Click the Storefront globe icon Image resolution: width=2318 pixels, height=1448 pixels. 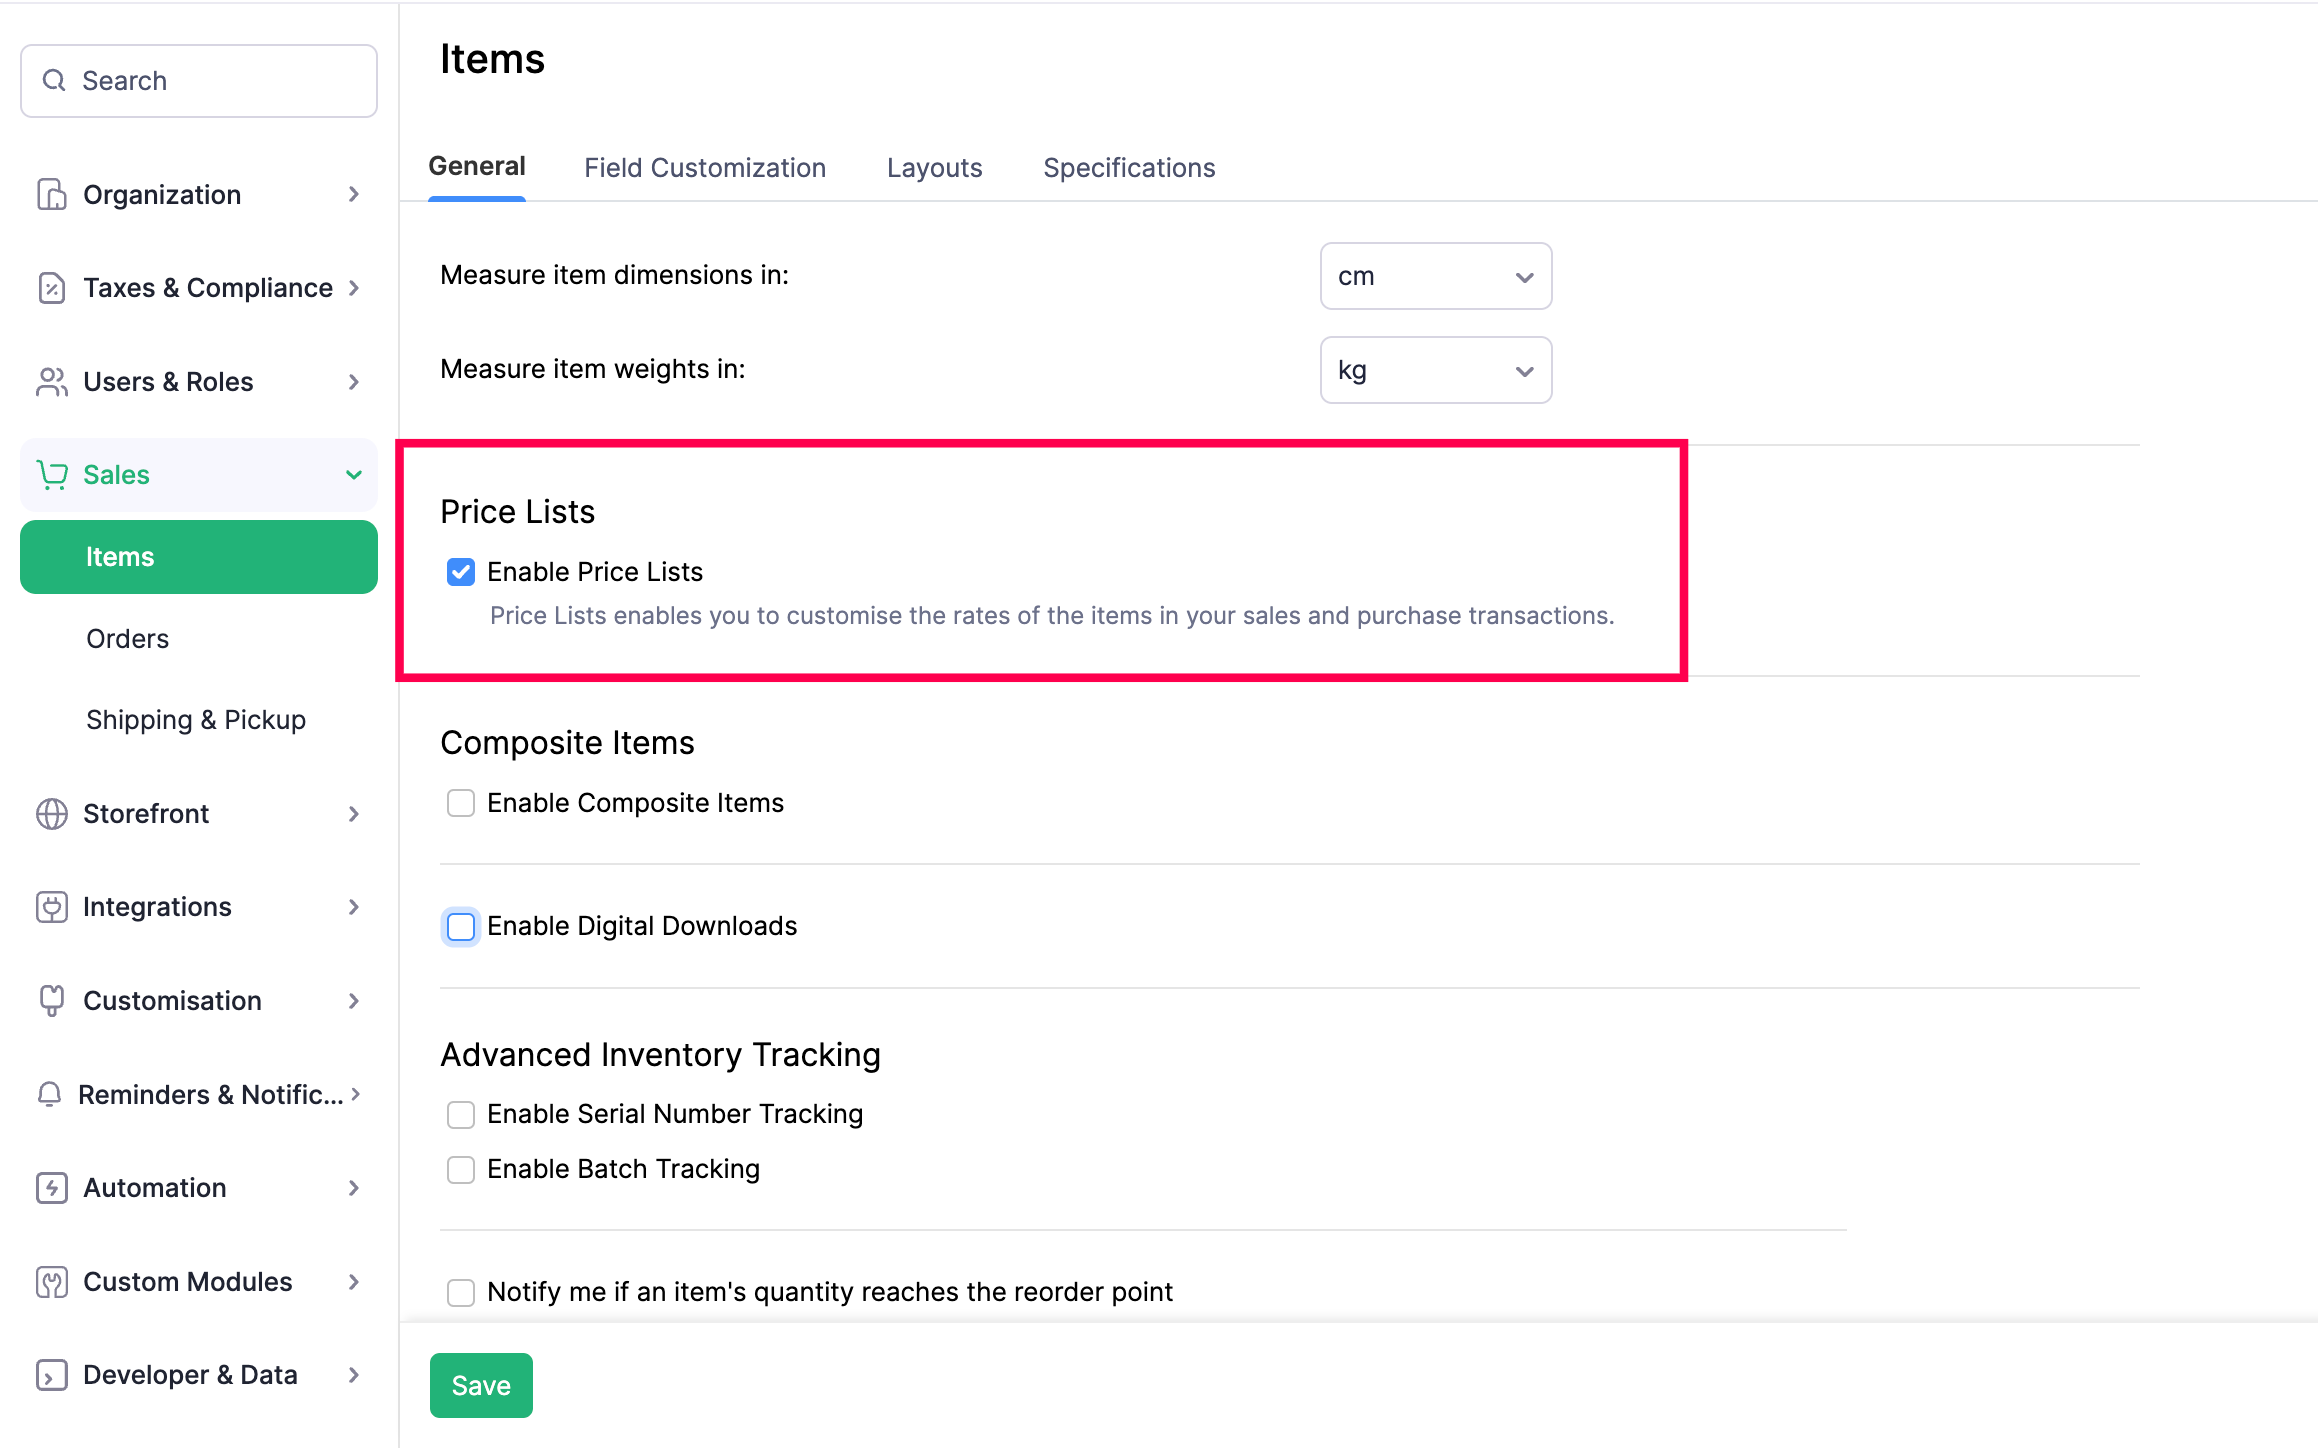tap(51, 814)
